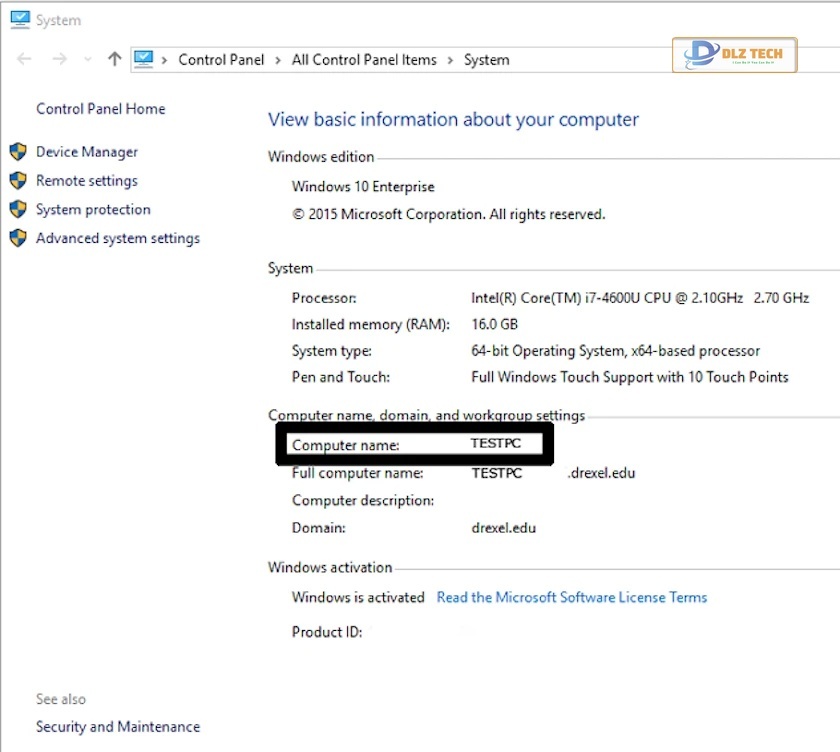This screenshot has height=752, width=840.
Task: Open the recent locations dropdown arrow
Action: [88, 60]
